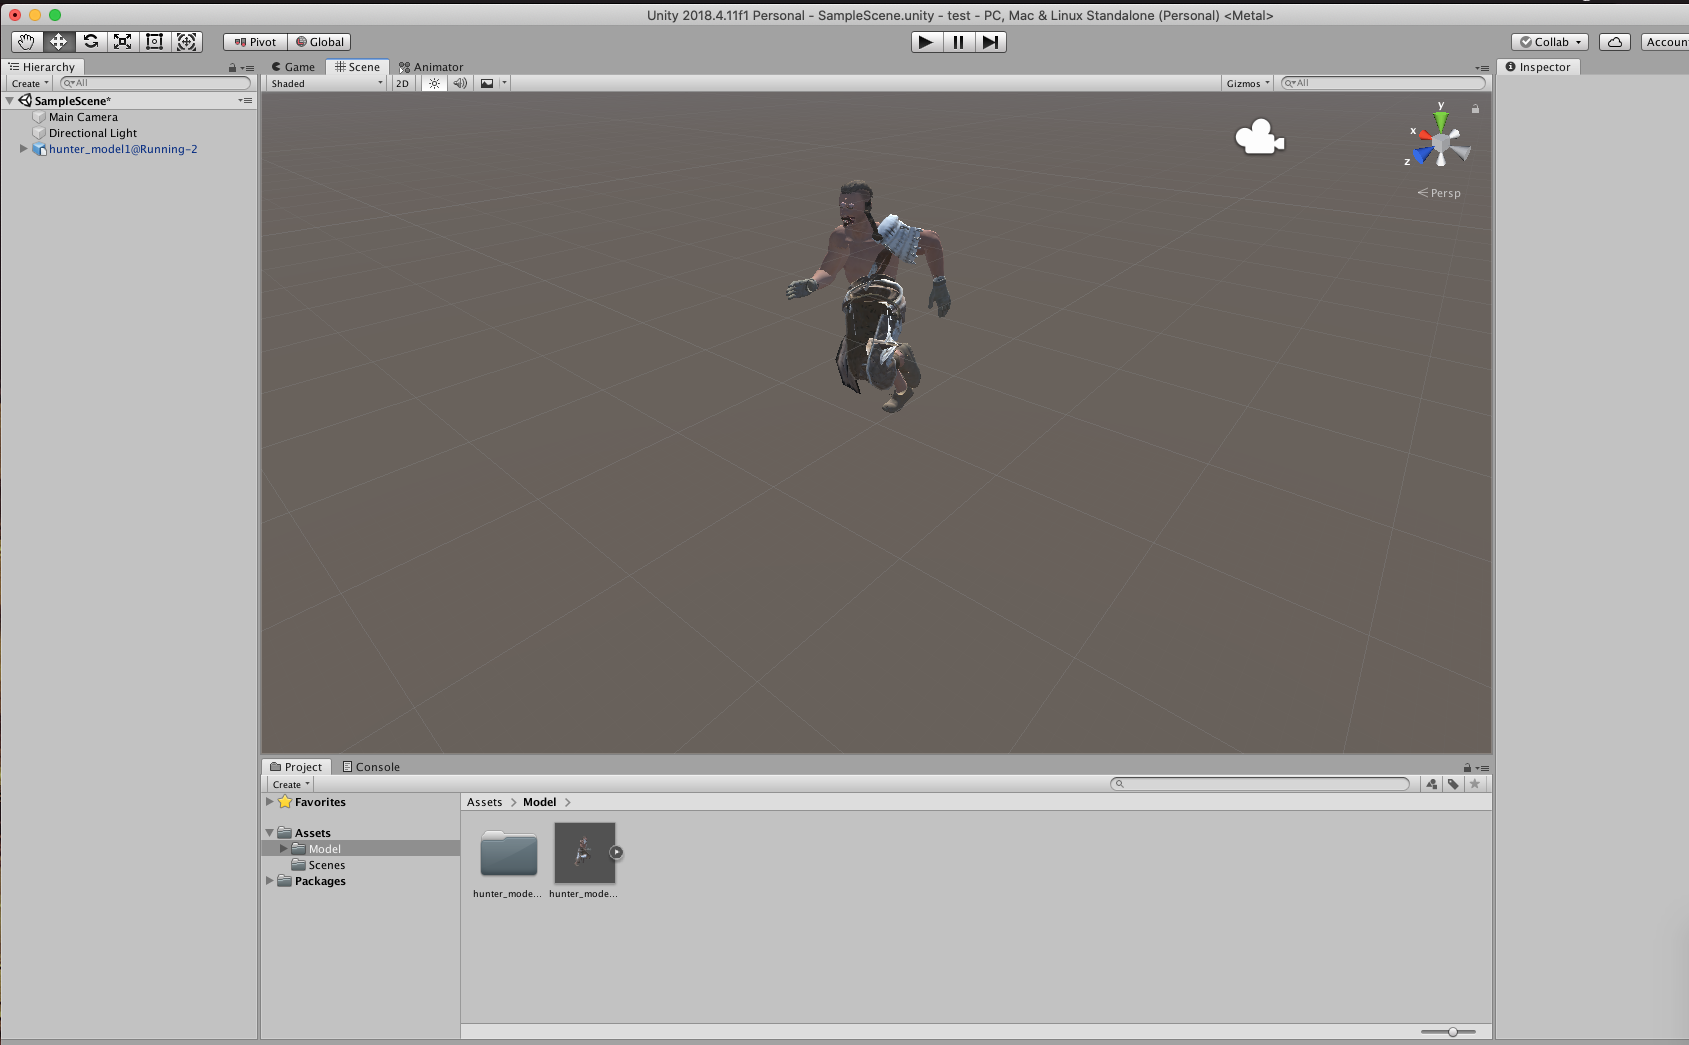The image size is (1689, 1045).
Task: Select hunter_model1@Running-2 in Hierarchy
Action: pos(123,149)
